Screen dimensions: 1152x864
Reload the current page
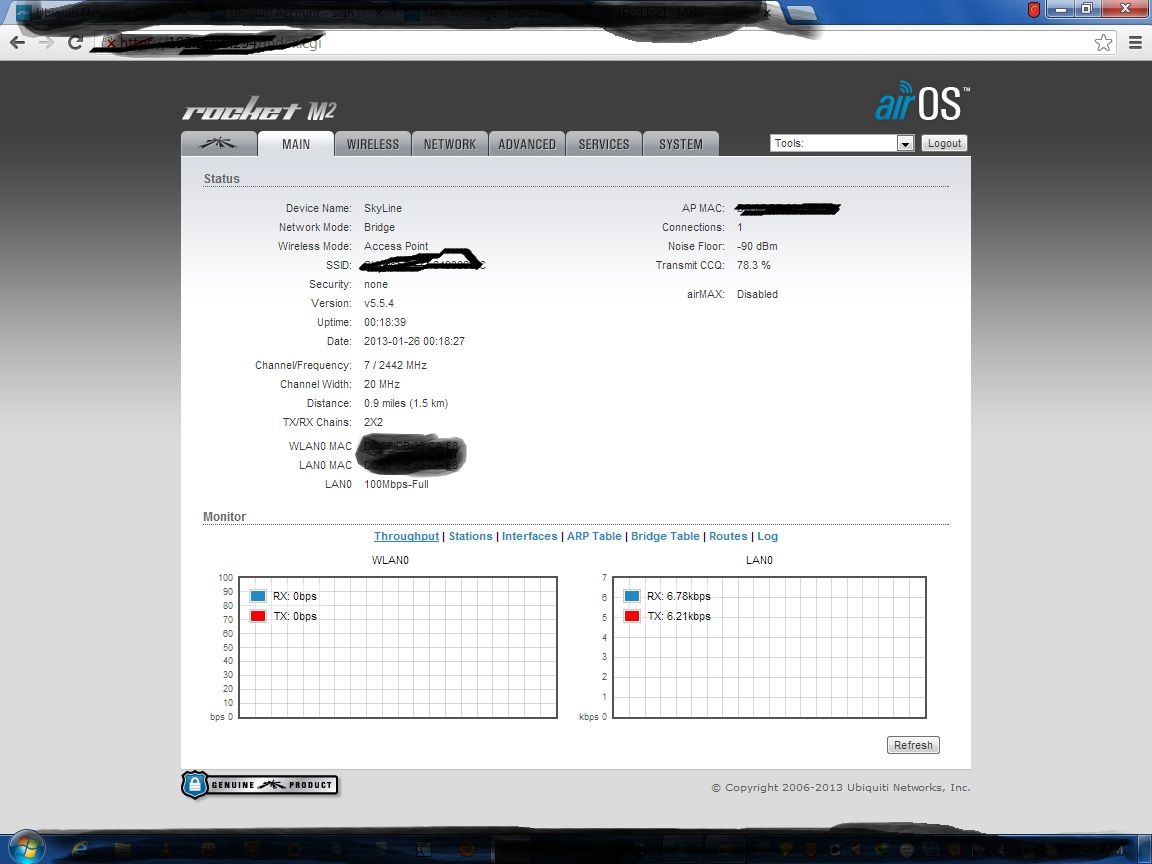74,43
